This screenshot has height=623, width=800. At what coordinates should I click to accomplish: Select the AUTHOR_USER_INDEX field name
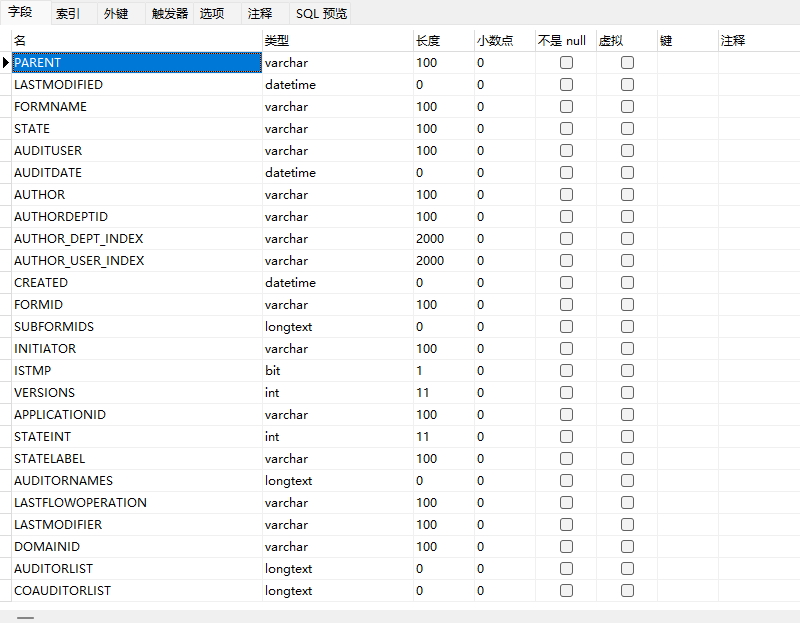(x=137, y=260)
